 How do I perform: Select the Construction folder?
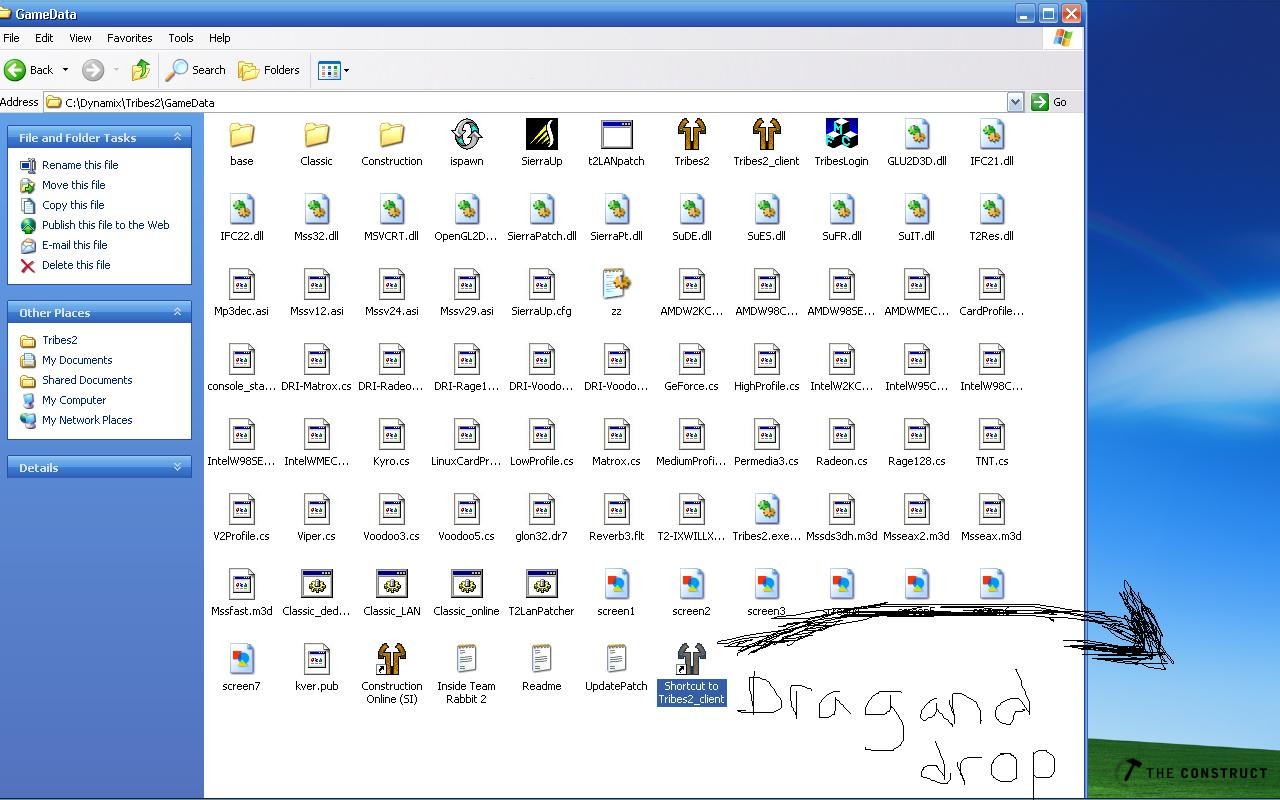click(x=391, y=135)
